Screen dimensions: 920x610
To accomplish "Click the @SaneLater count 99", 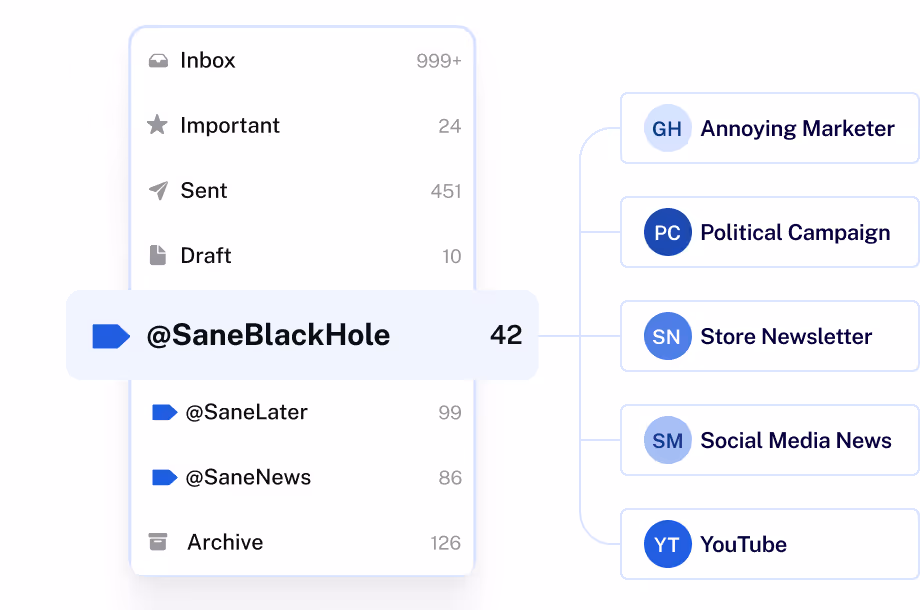I will (x=450, y=412).
